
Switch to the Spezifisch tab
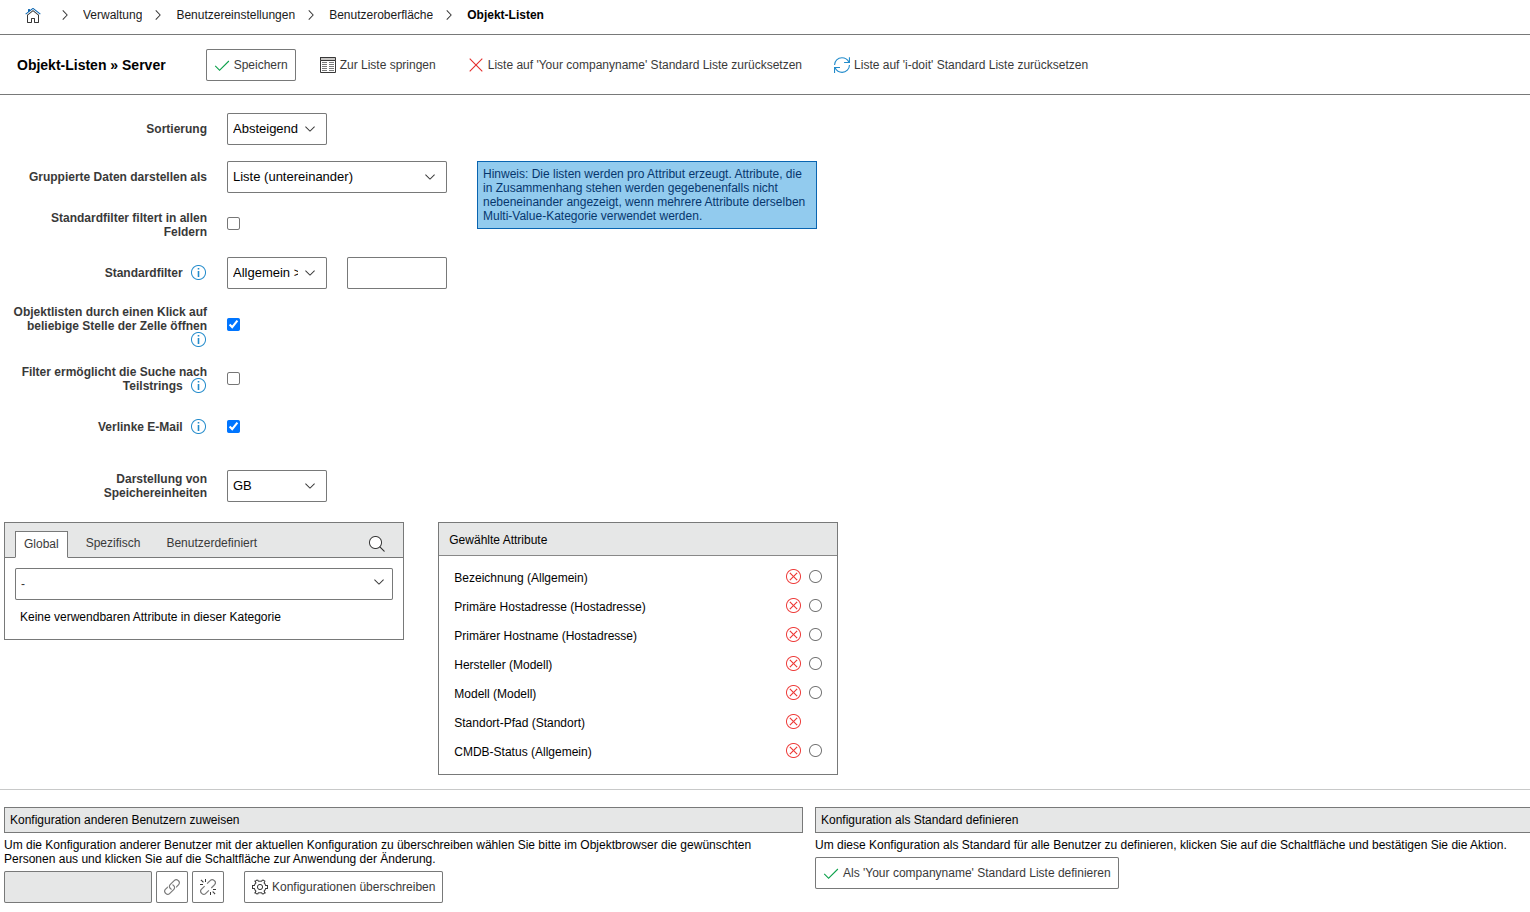click(x=113, y=543)
